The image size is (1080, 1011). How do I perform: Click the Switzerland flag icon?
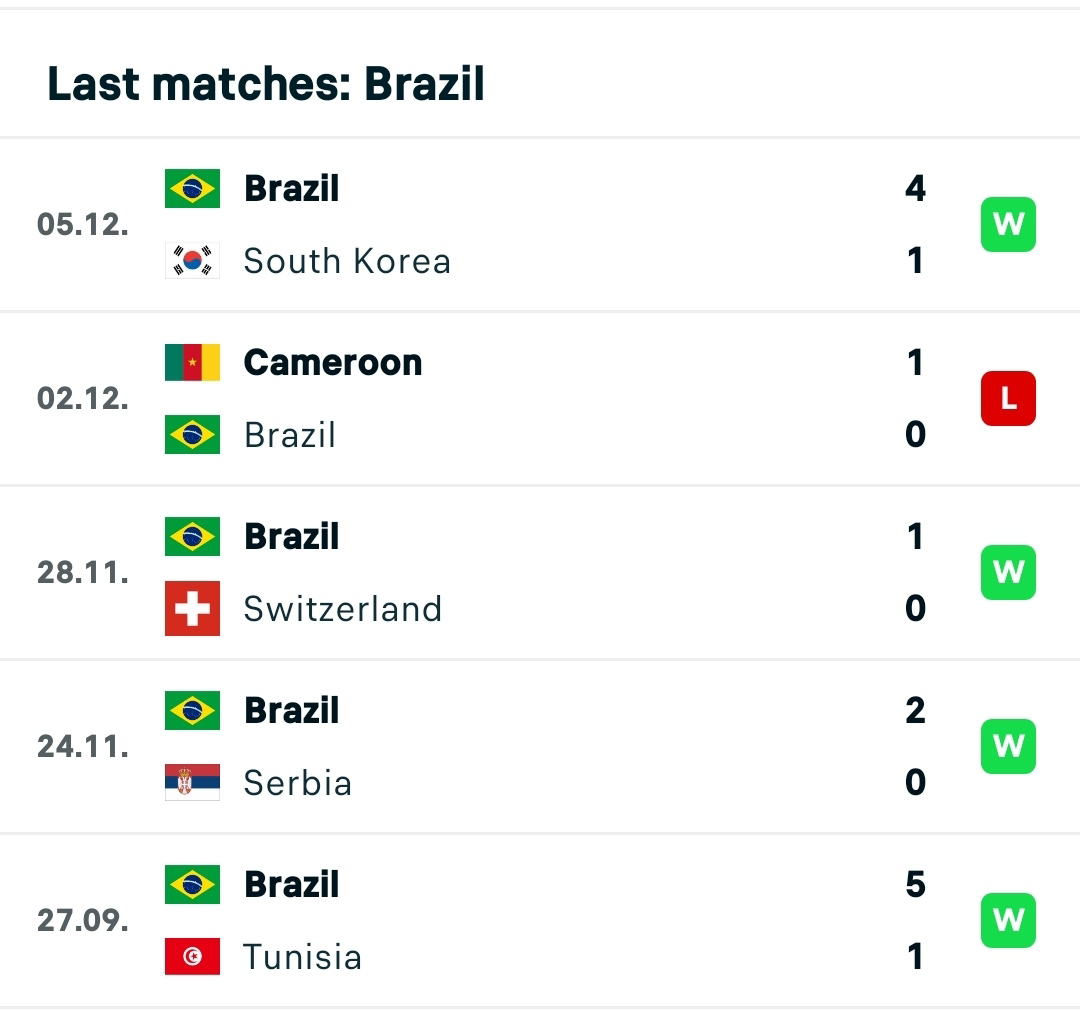click(x=192, y=609)
